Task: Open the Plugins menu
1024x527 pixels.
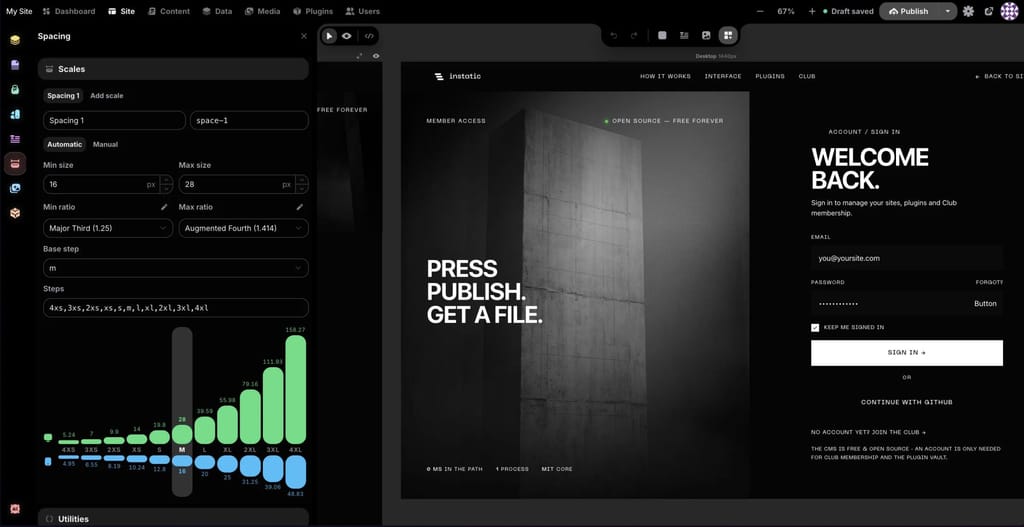Action: [313, 11]
